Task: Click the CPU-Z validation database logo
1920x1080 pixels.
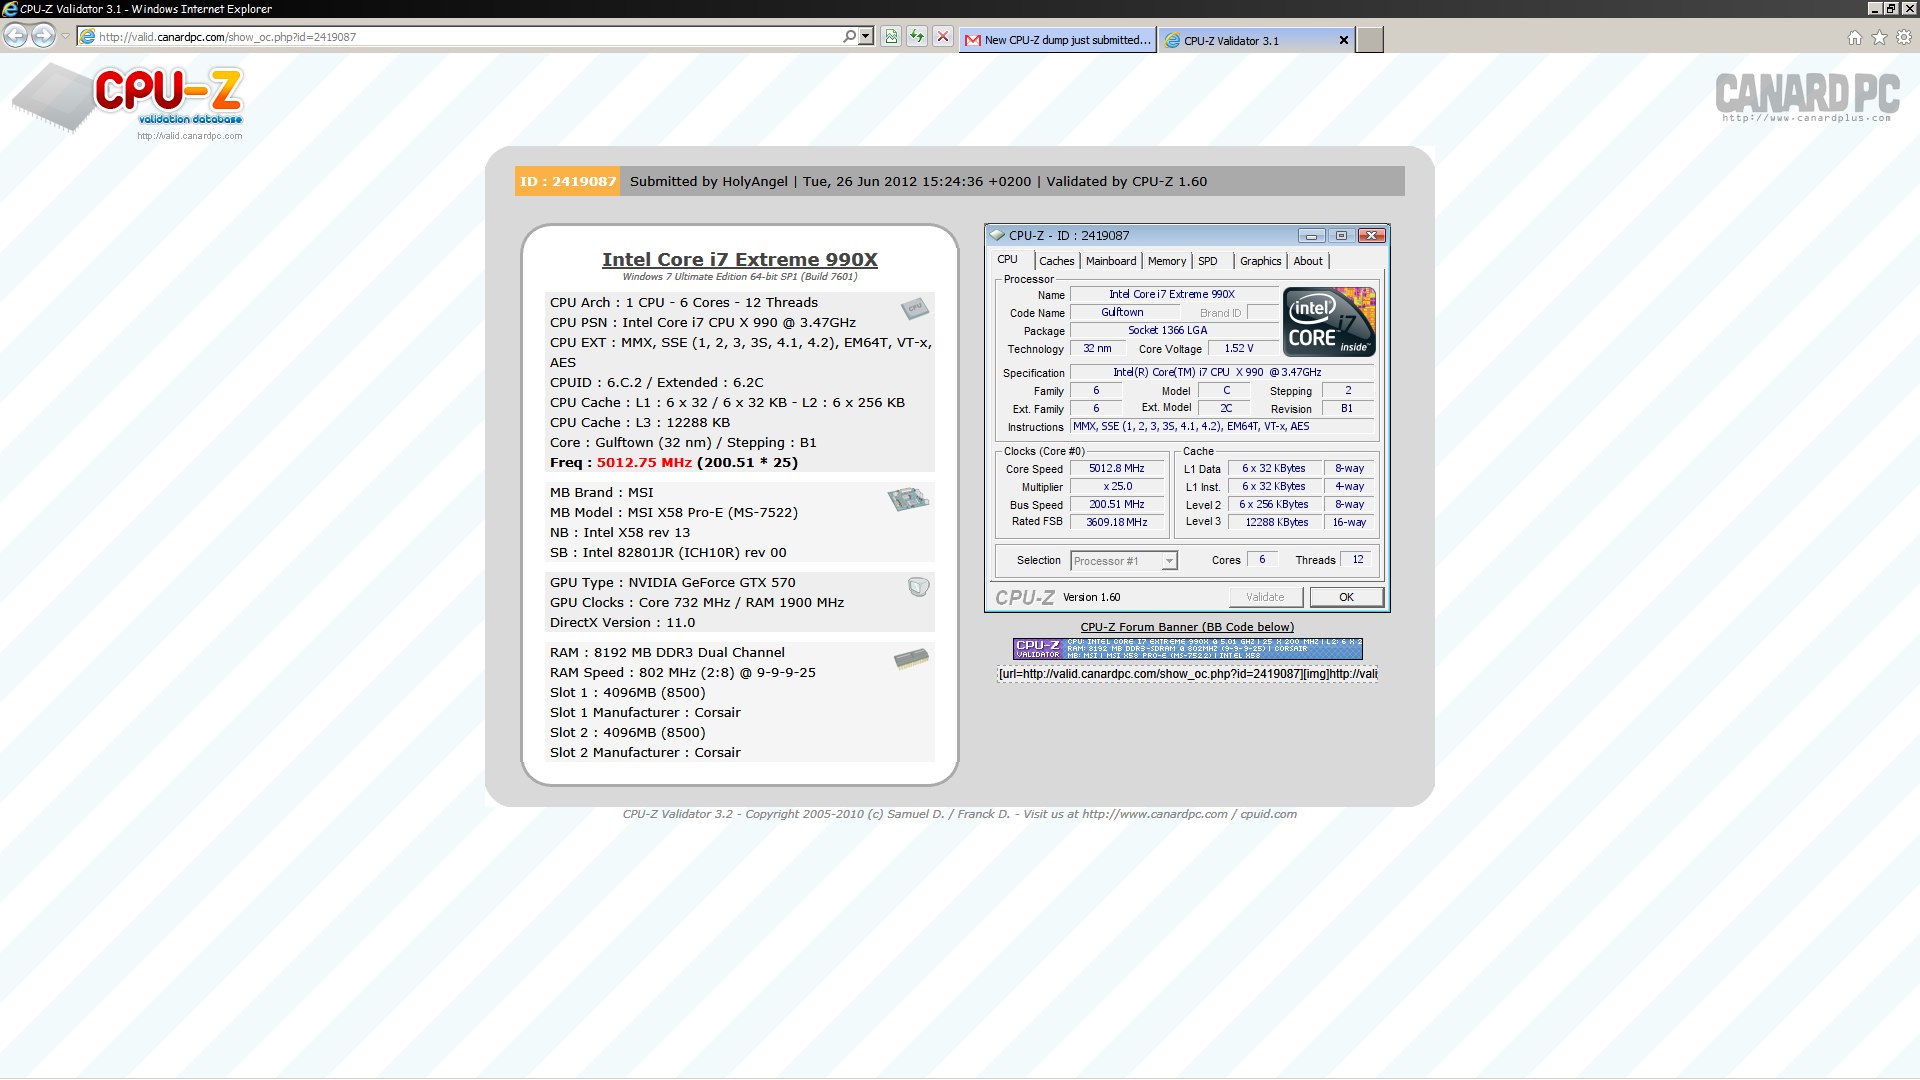Action: click(128, 100)
